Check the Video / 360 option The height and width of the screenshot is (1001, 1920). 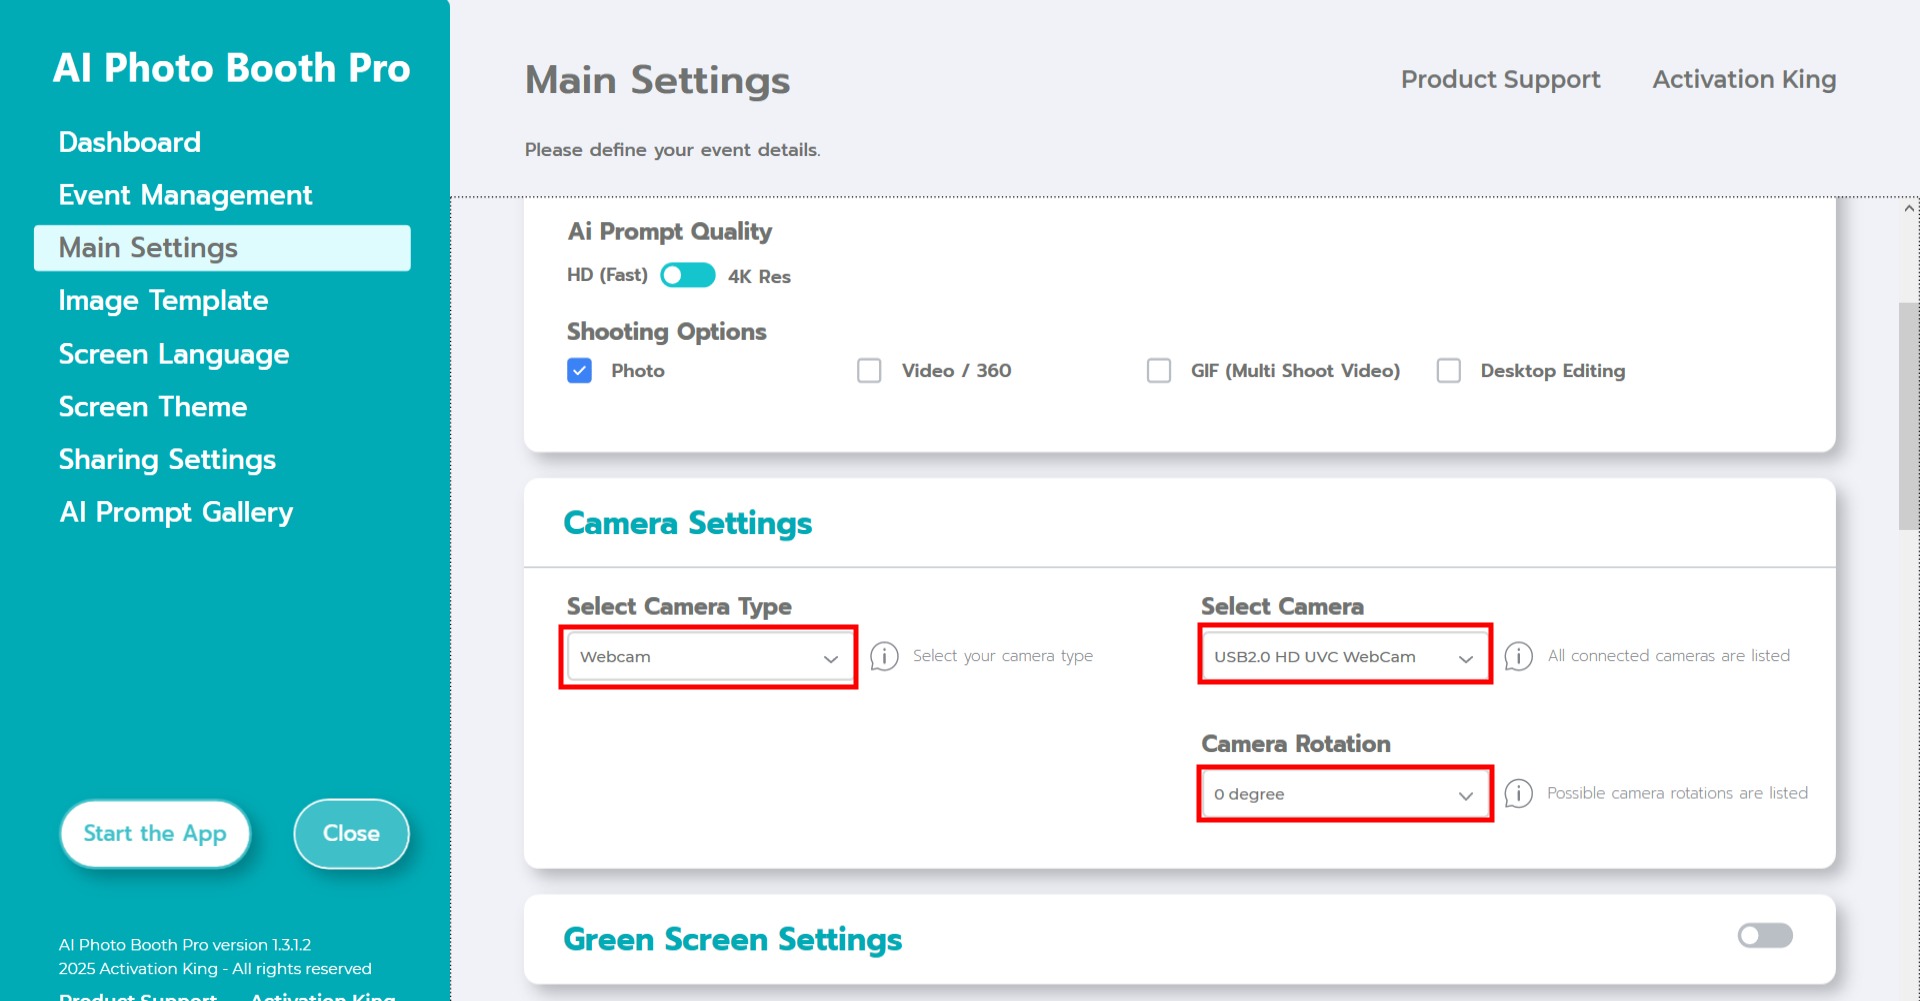point(869,371)
